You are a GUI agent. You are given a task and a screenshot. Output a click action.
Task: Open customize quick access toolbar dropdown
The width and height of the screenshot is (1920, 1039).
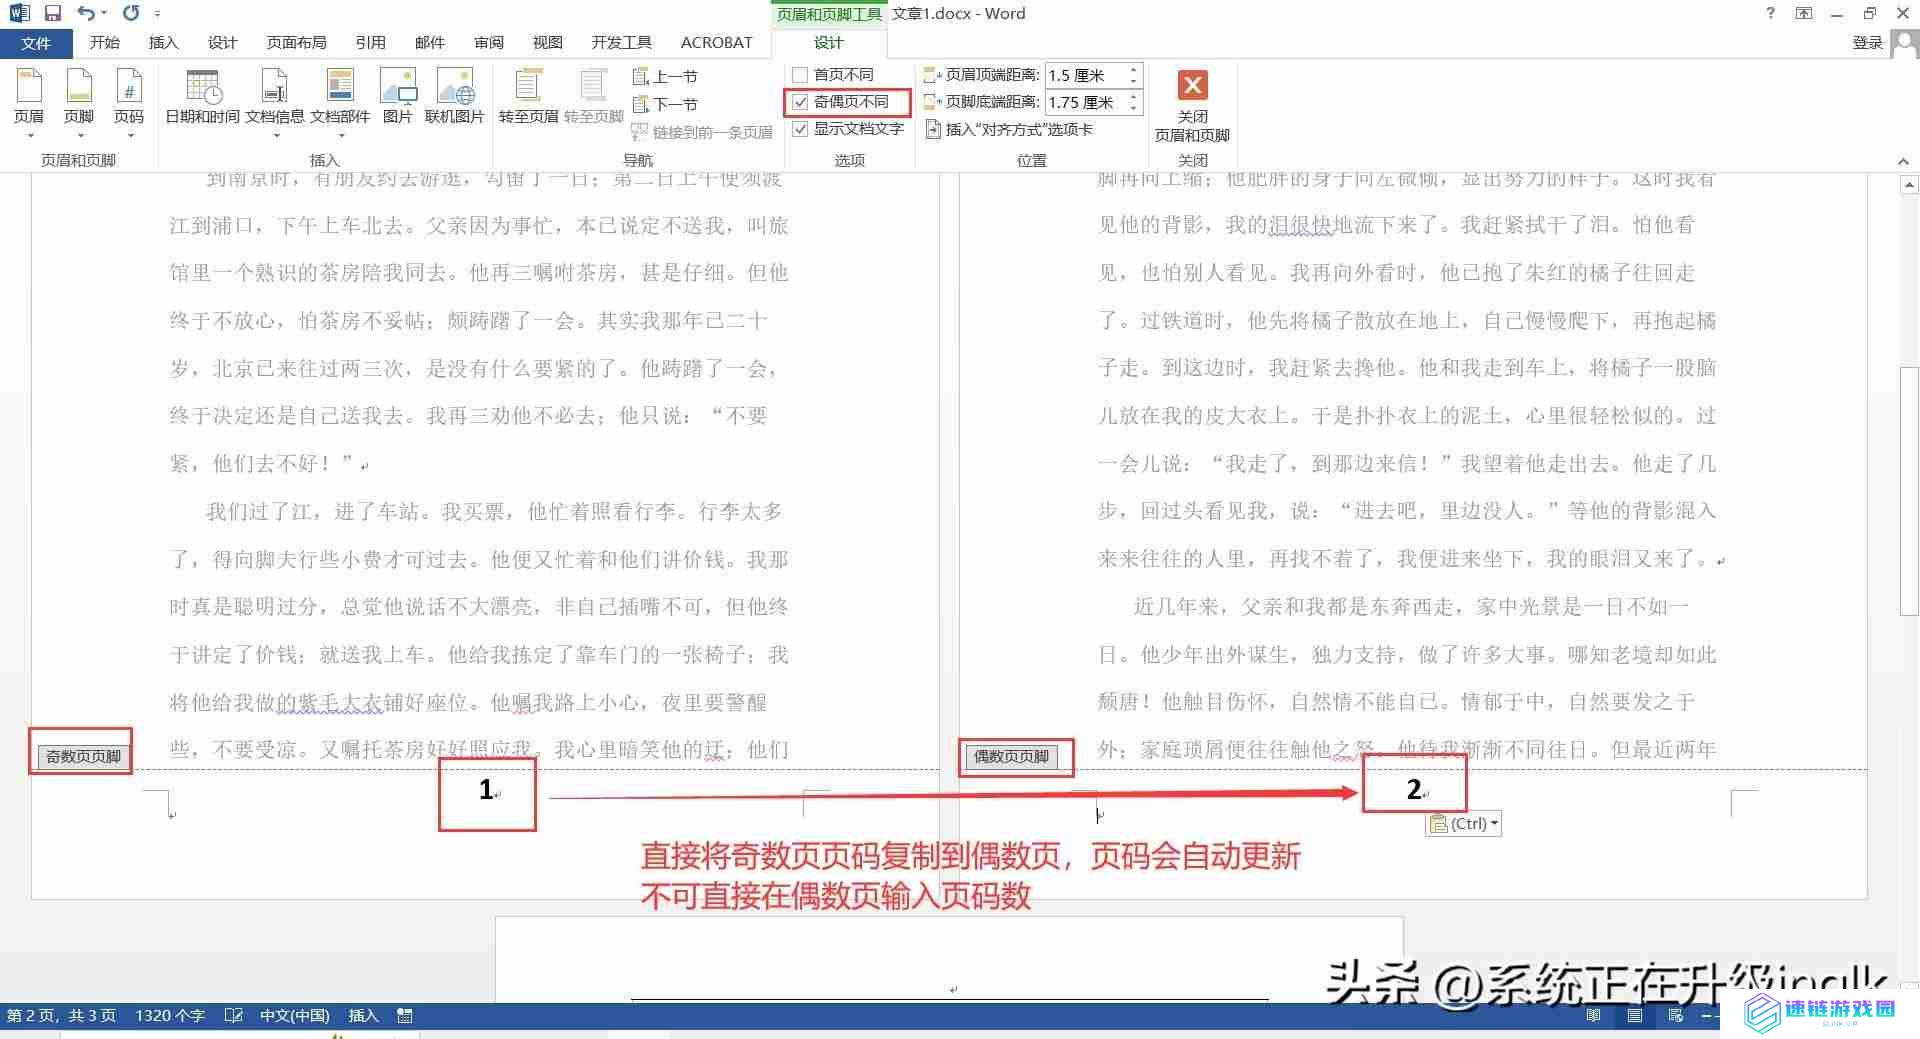(x=157, y=14)
